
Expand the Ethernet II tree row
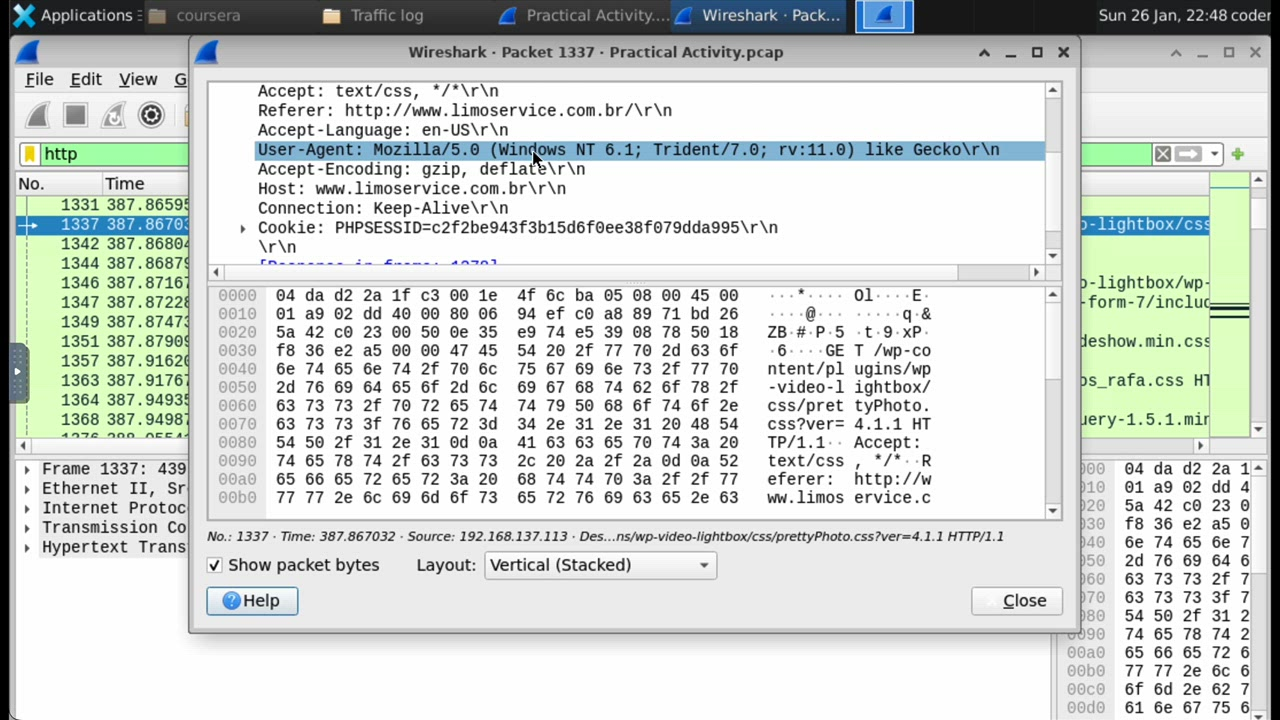[27, 489]
